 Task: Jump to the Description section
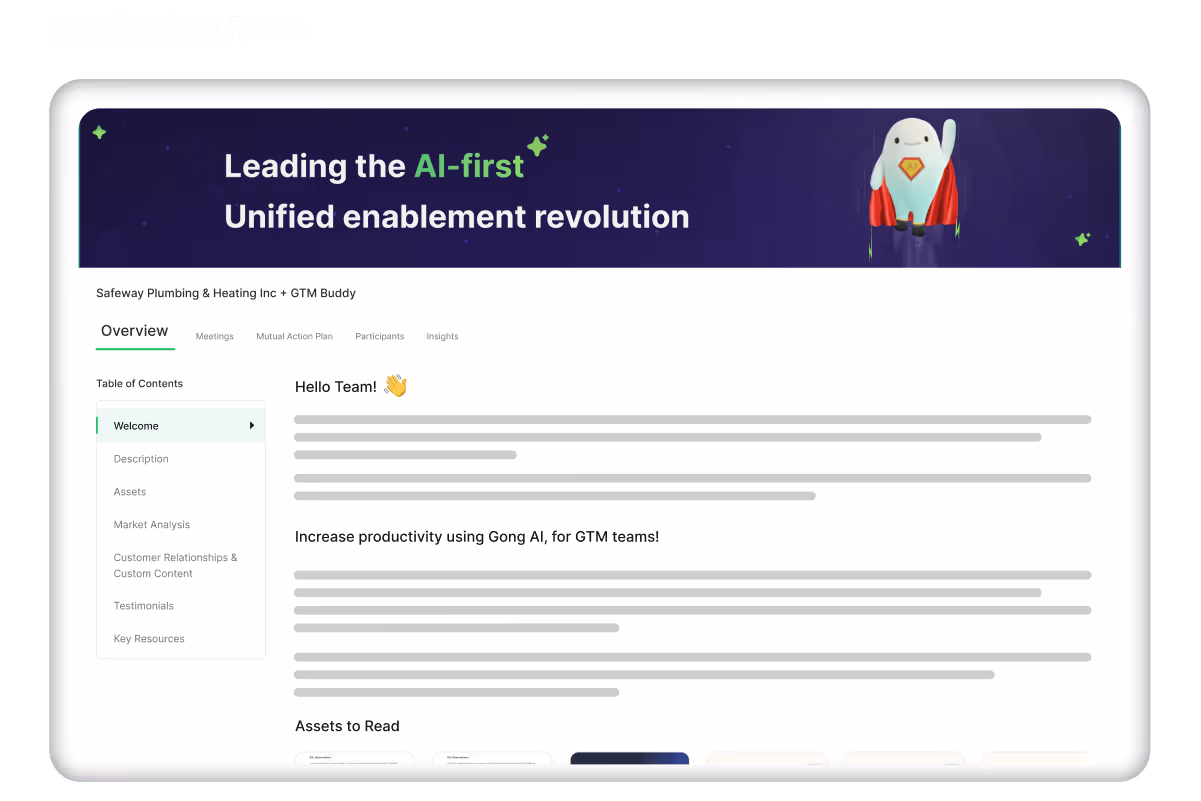point(141,459)
